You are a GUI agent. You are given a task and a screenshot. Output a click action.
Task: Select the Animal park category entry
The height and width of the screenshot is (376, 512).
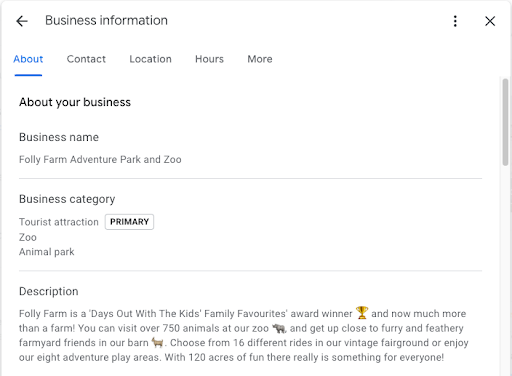tap(47, 252)
